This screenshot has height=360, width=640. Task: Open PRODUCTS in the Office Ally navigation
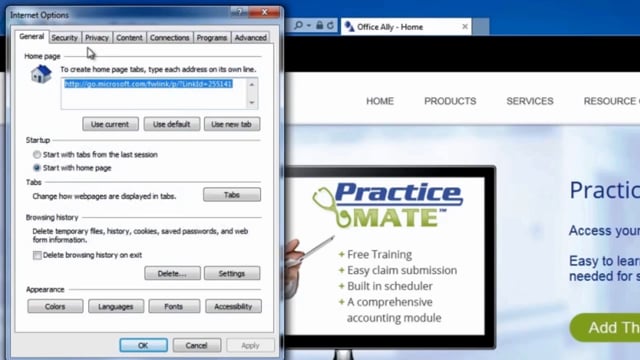tap(450, 101)
